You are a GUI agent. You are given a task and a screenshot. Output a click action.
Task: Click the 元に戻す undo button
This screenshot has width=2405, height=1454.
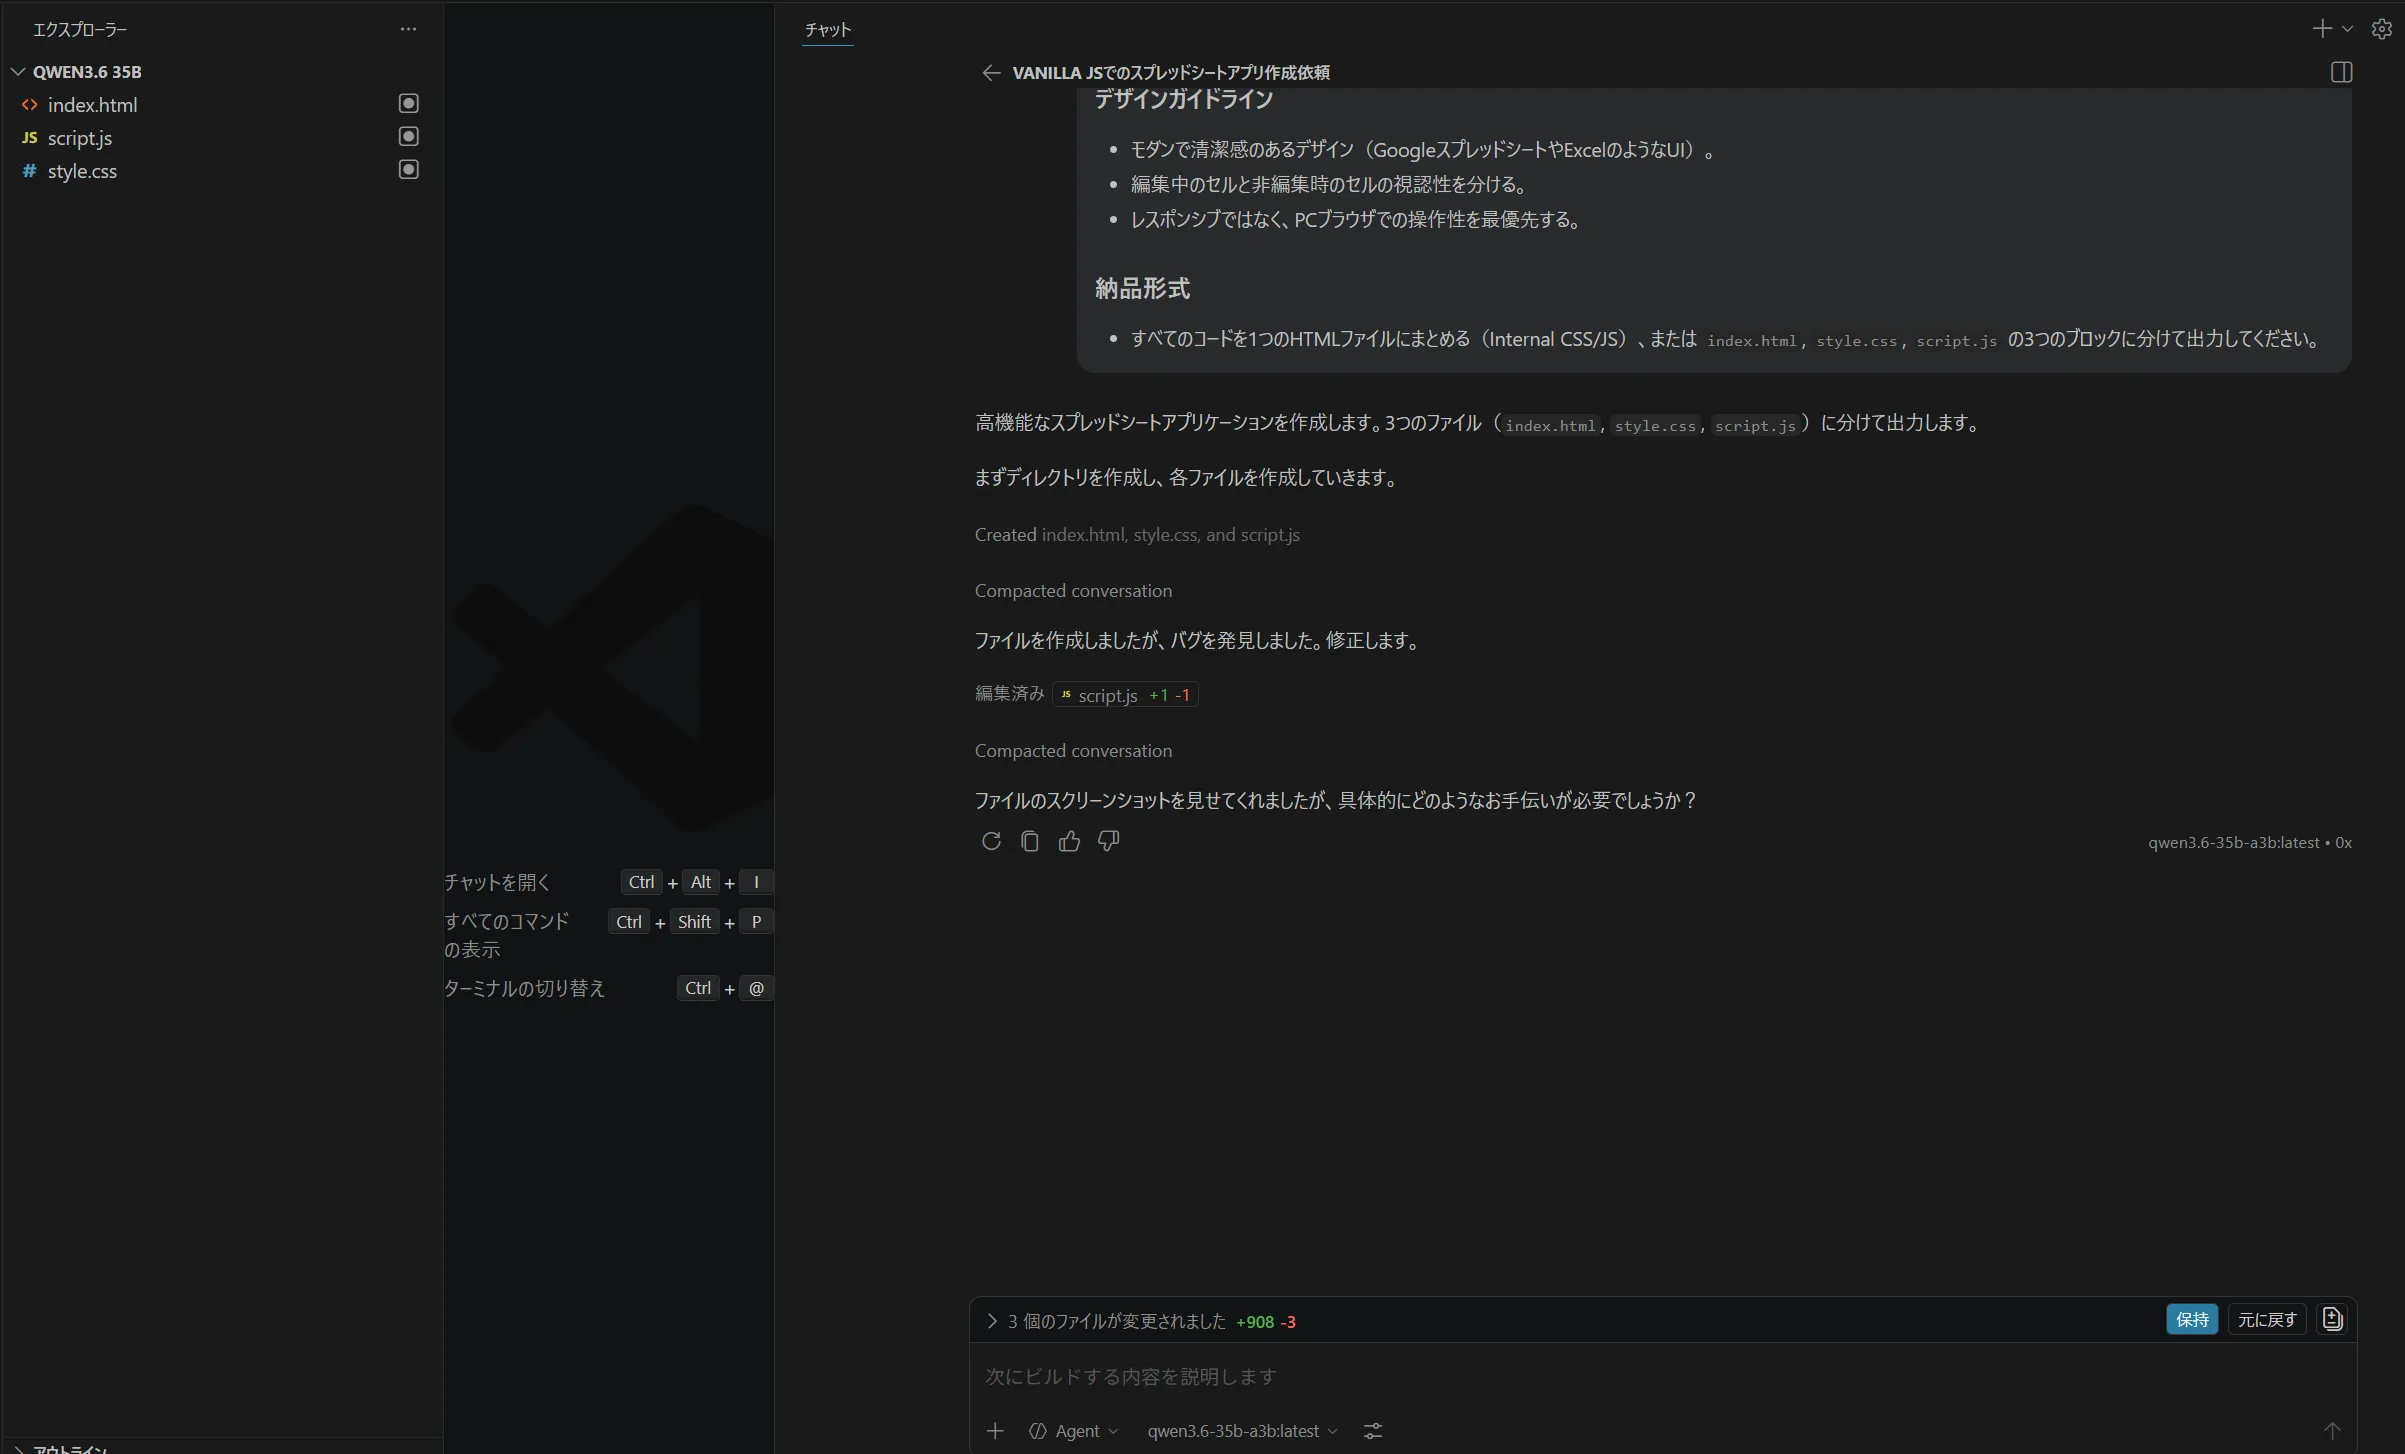coord(2266,1319)
